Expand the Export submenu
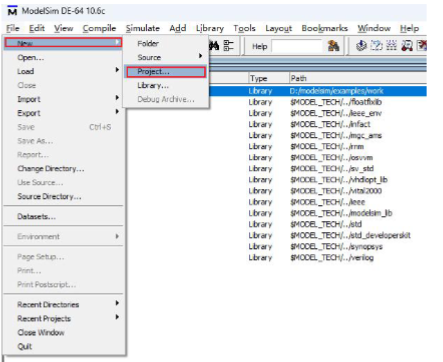 coord(63,113)
